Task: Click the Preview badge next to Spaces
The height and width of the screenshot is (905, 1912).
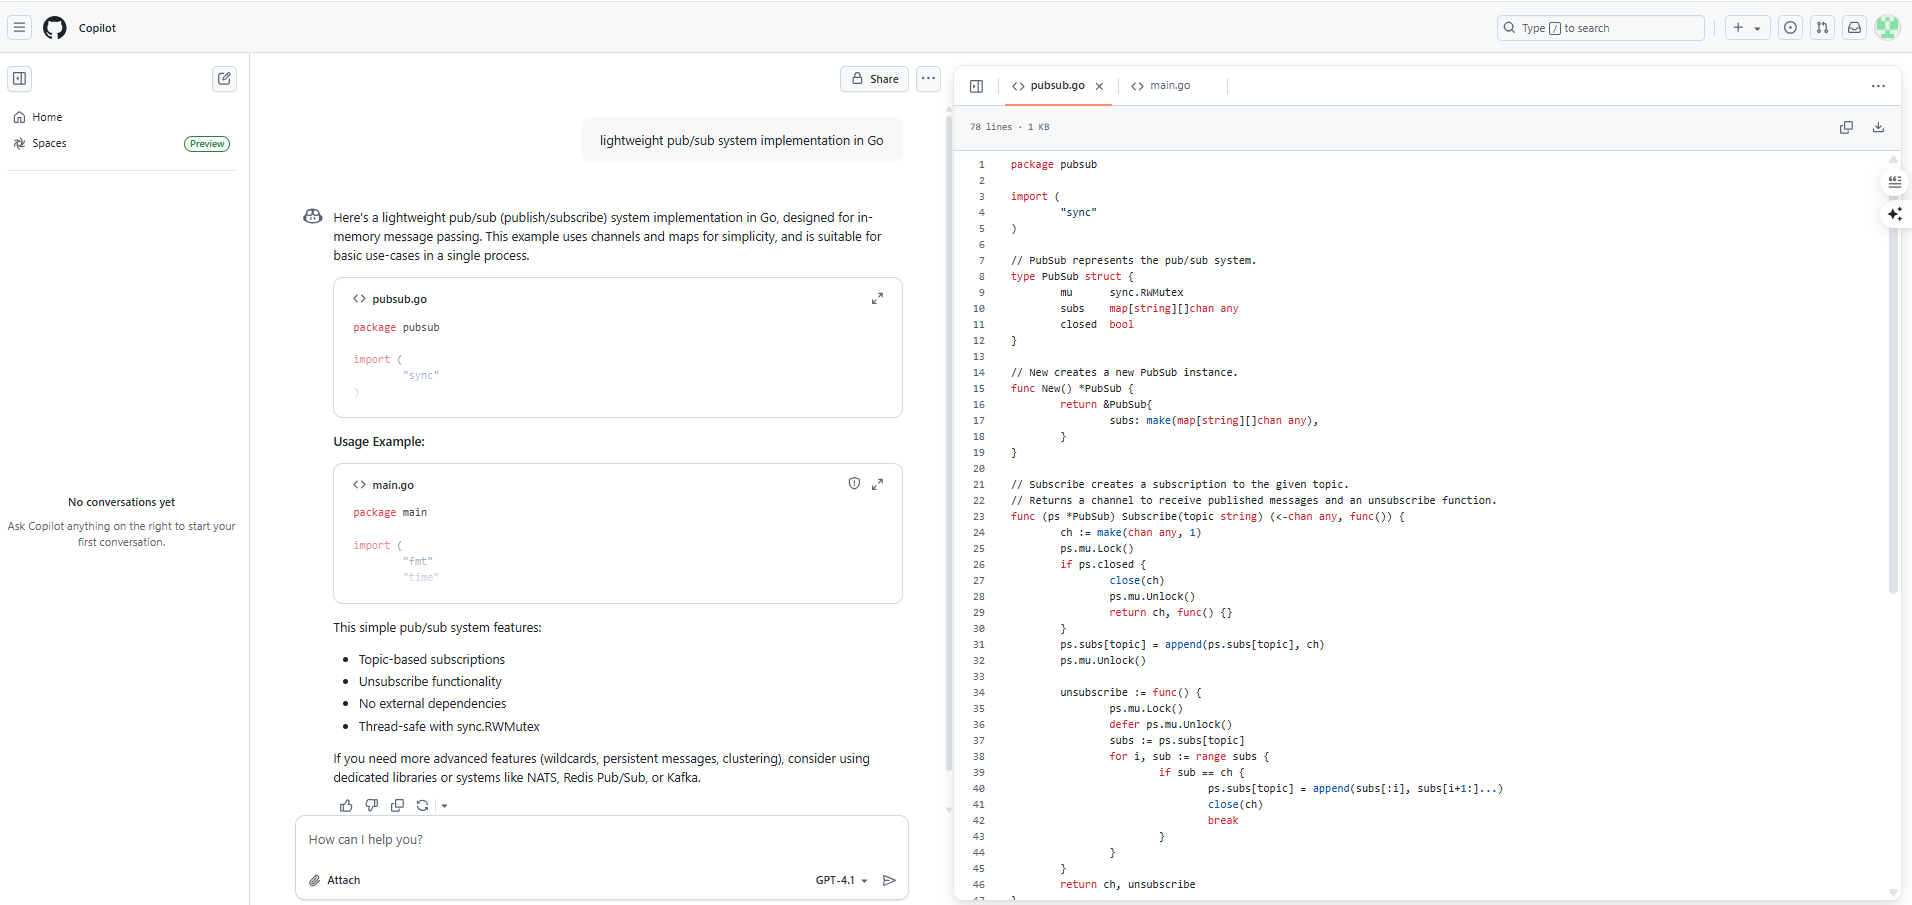Action: 207,144
